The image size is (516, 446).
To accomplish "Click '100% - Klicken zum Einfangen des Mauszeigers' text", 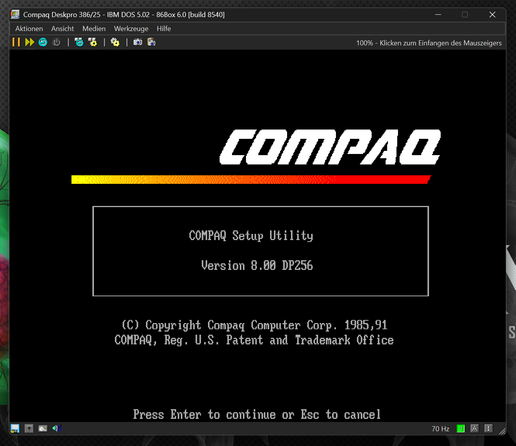I will (x=429, y=43).
